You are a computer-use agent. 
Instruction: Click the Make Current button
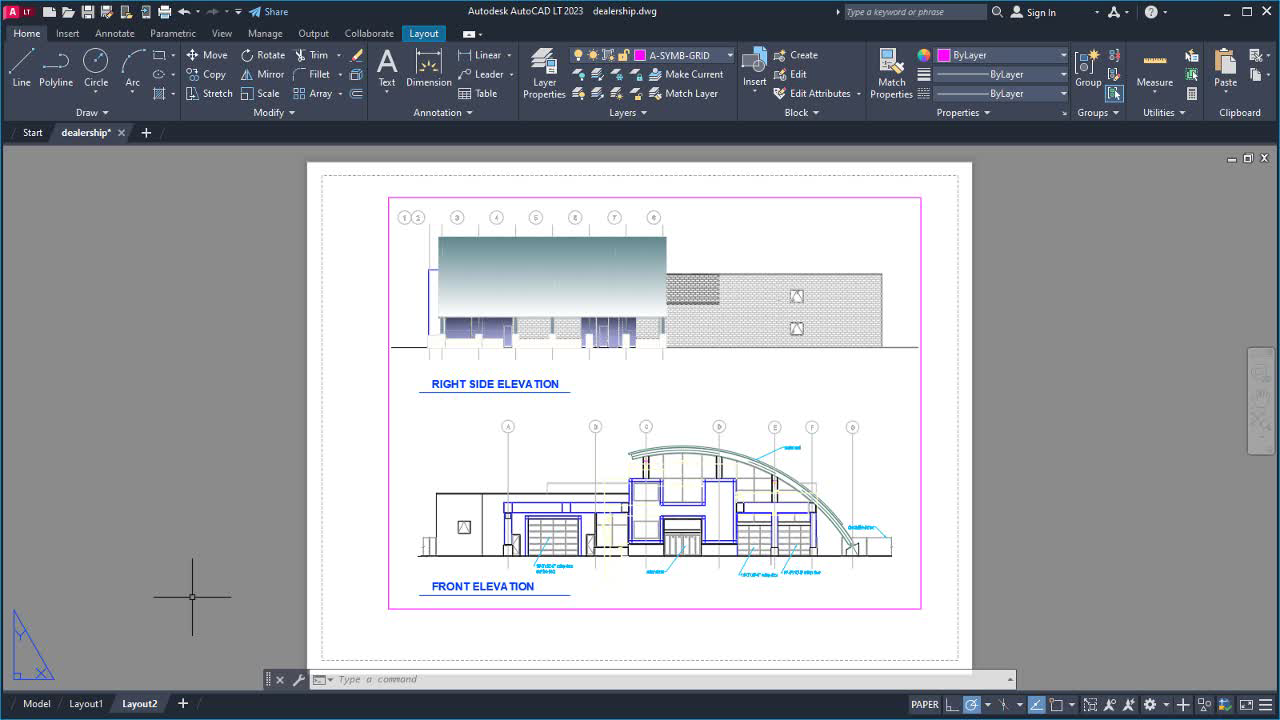click(689, 73)
